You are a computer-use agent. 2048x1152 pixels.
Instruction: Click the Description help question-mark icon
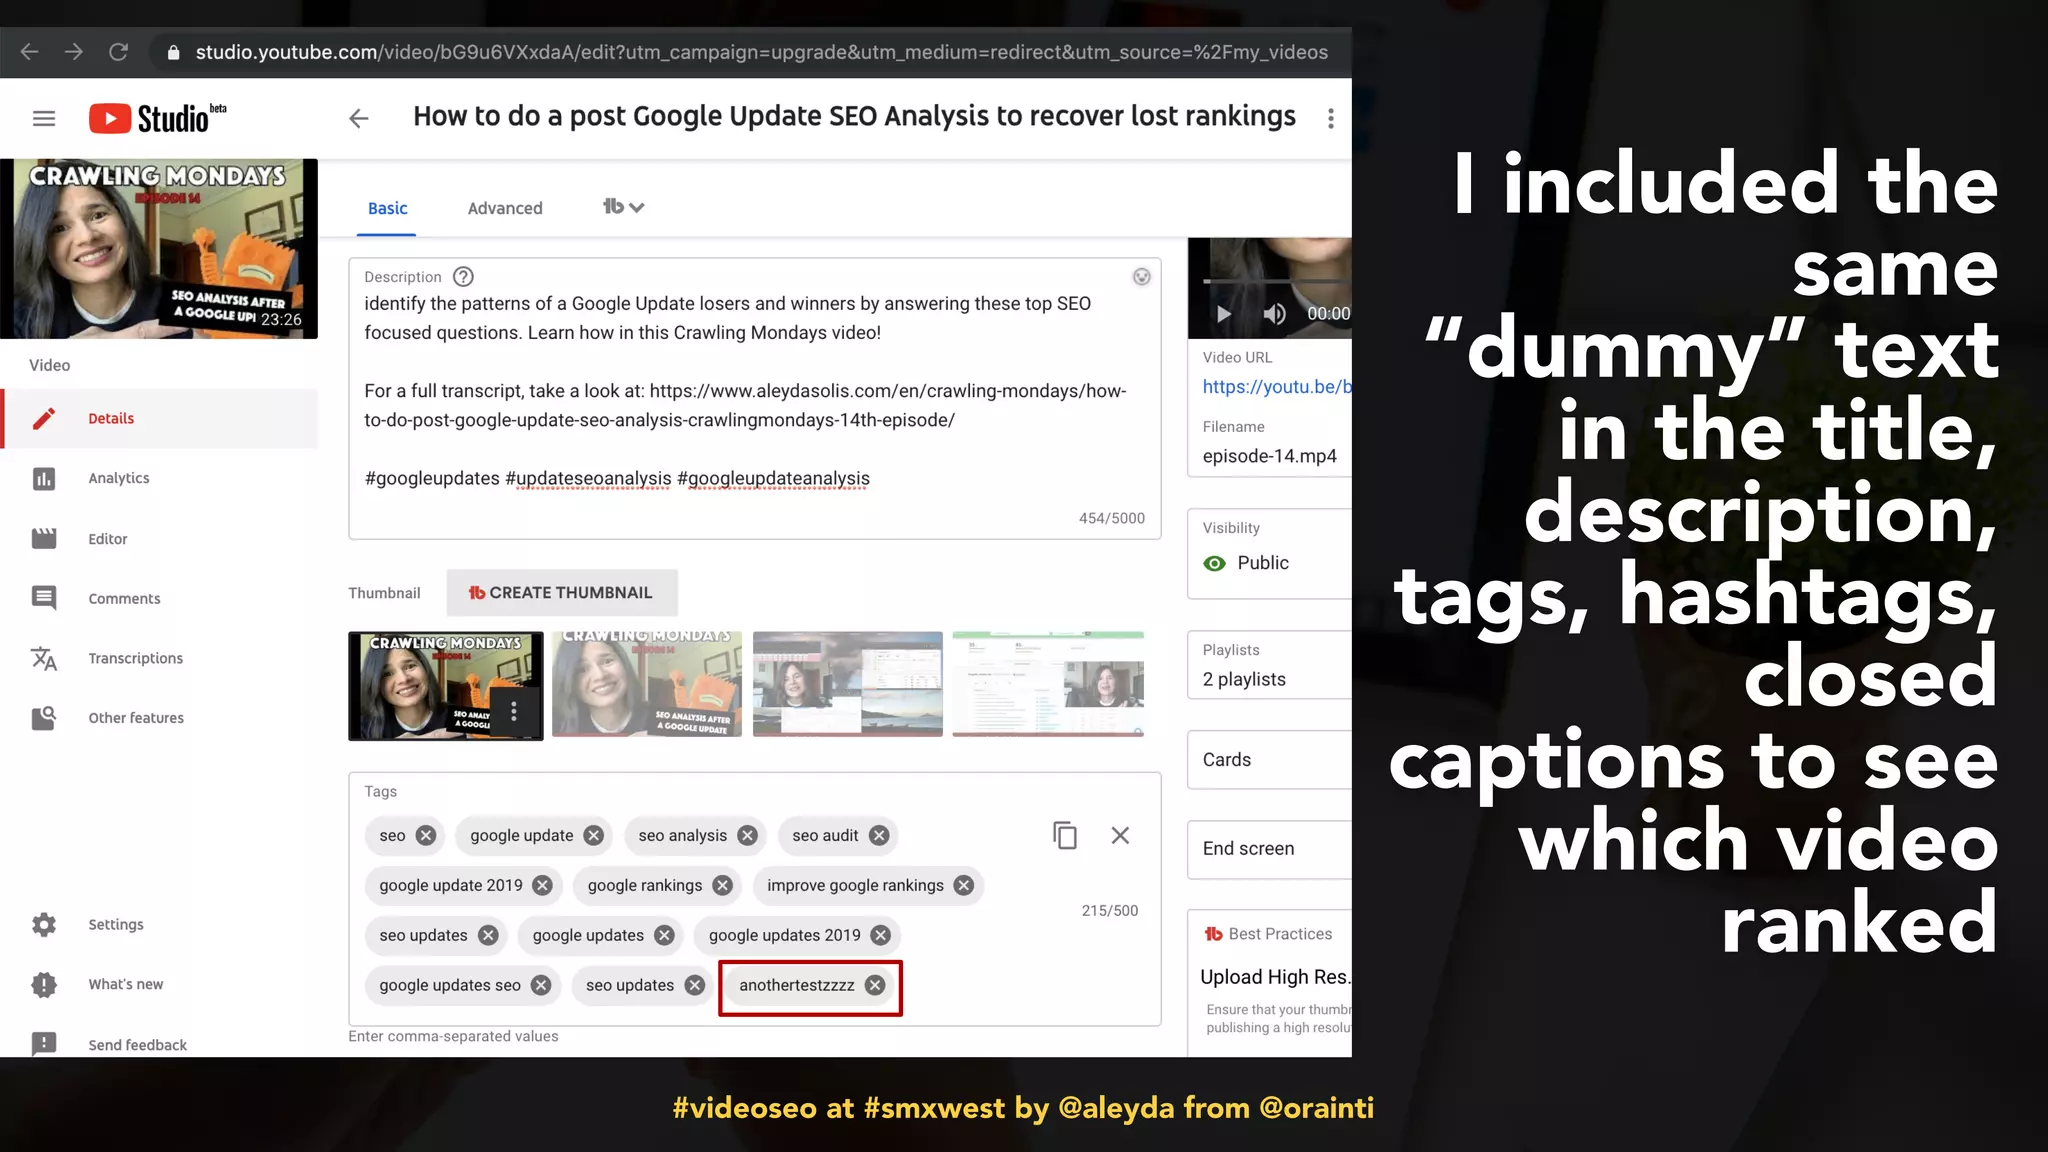463,277
